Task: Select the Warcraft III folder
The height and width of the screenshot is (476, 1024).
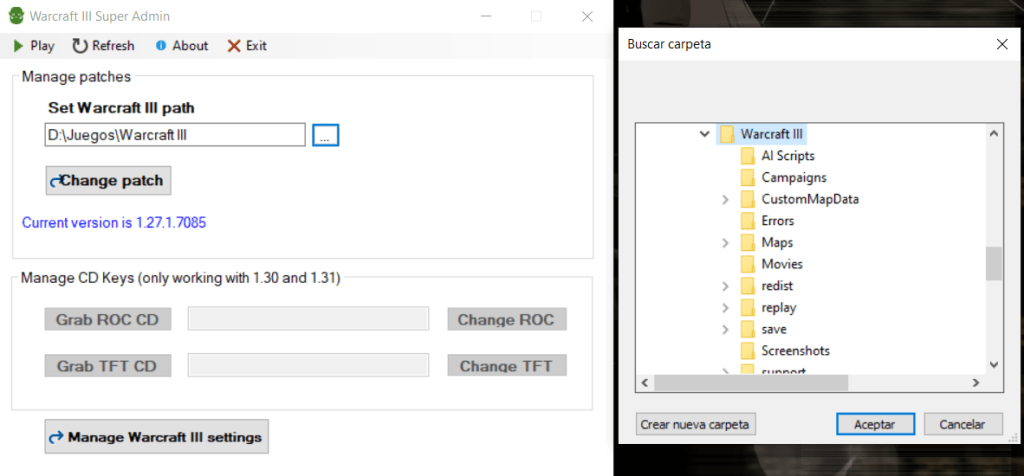Action: click(x=771, y=134)
